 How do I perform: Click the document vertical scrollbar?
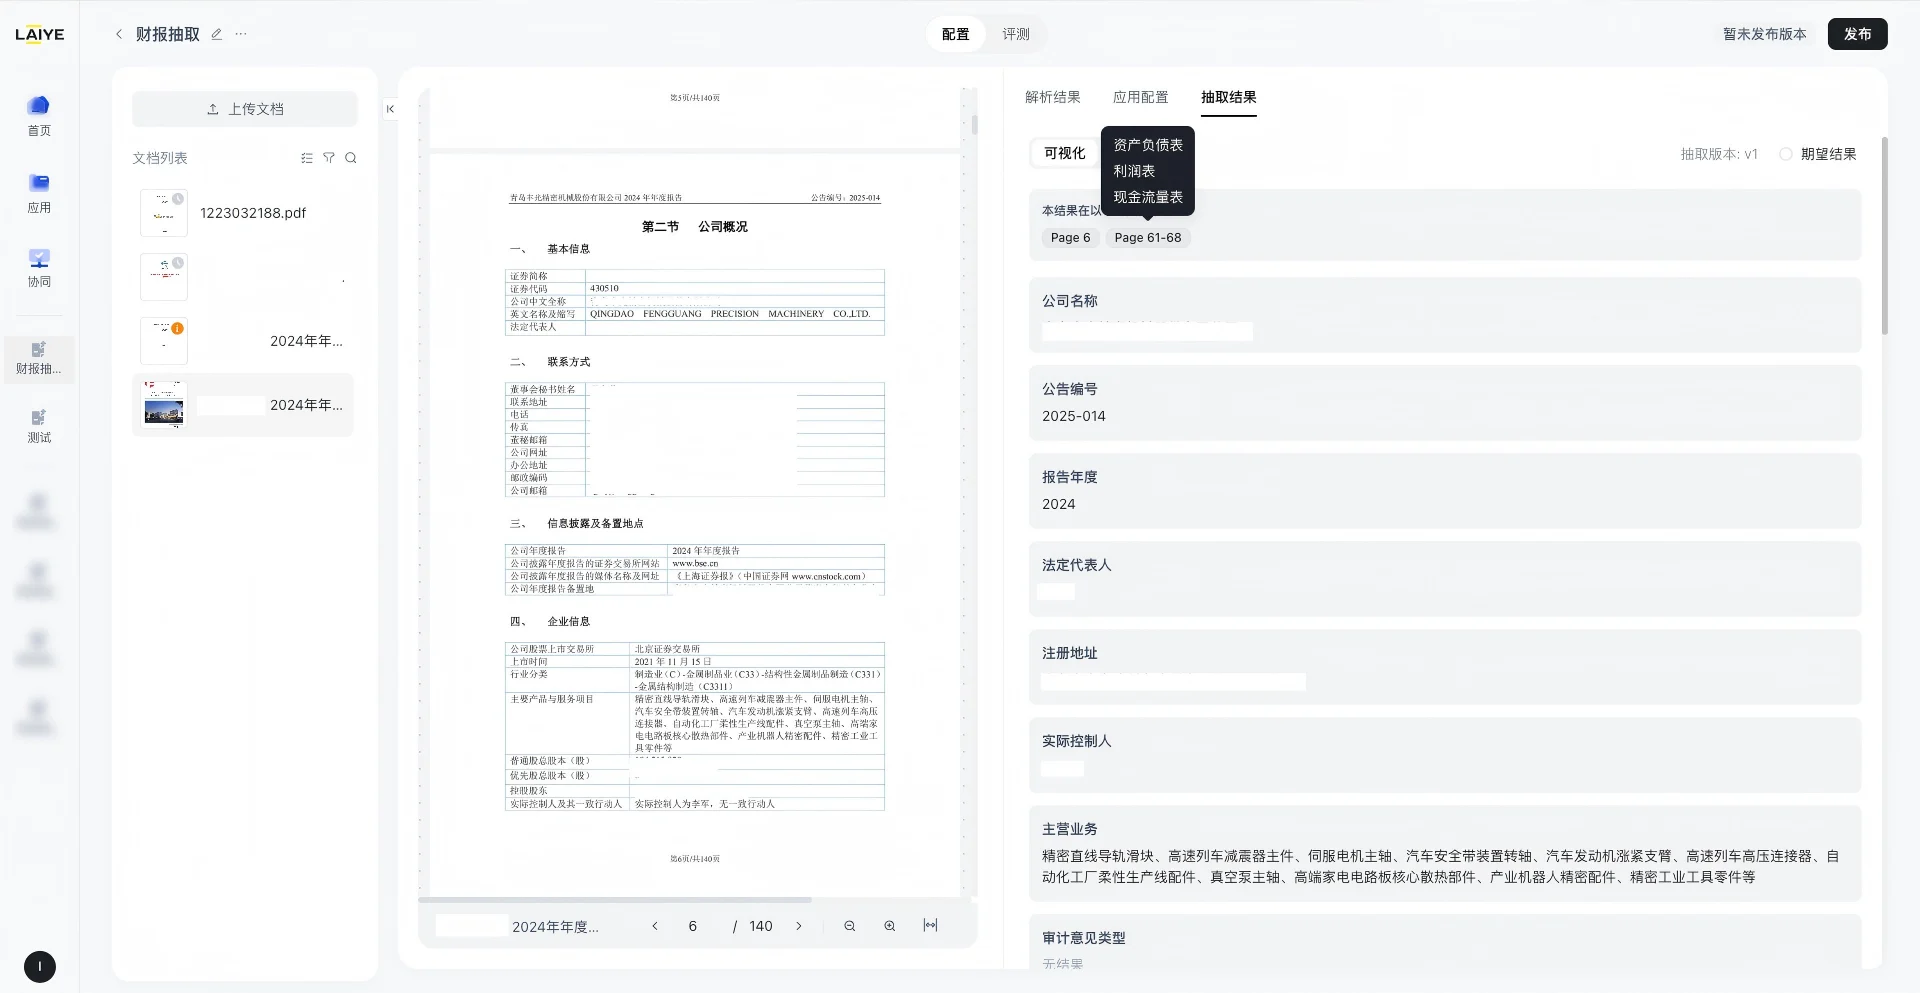974,125
